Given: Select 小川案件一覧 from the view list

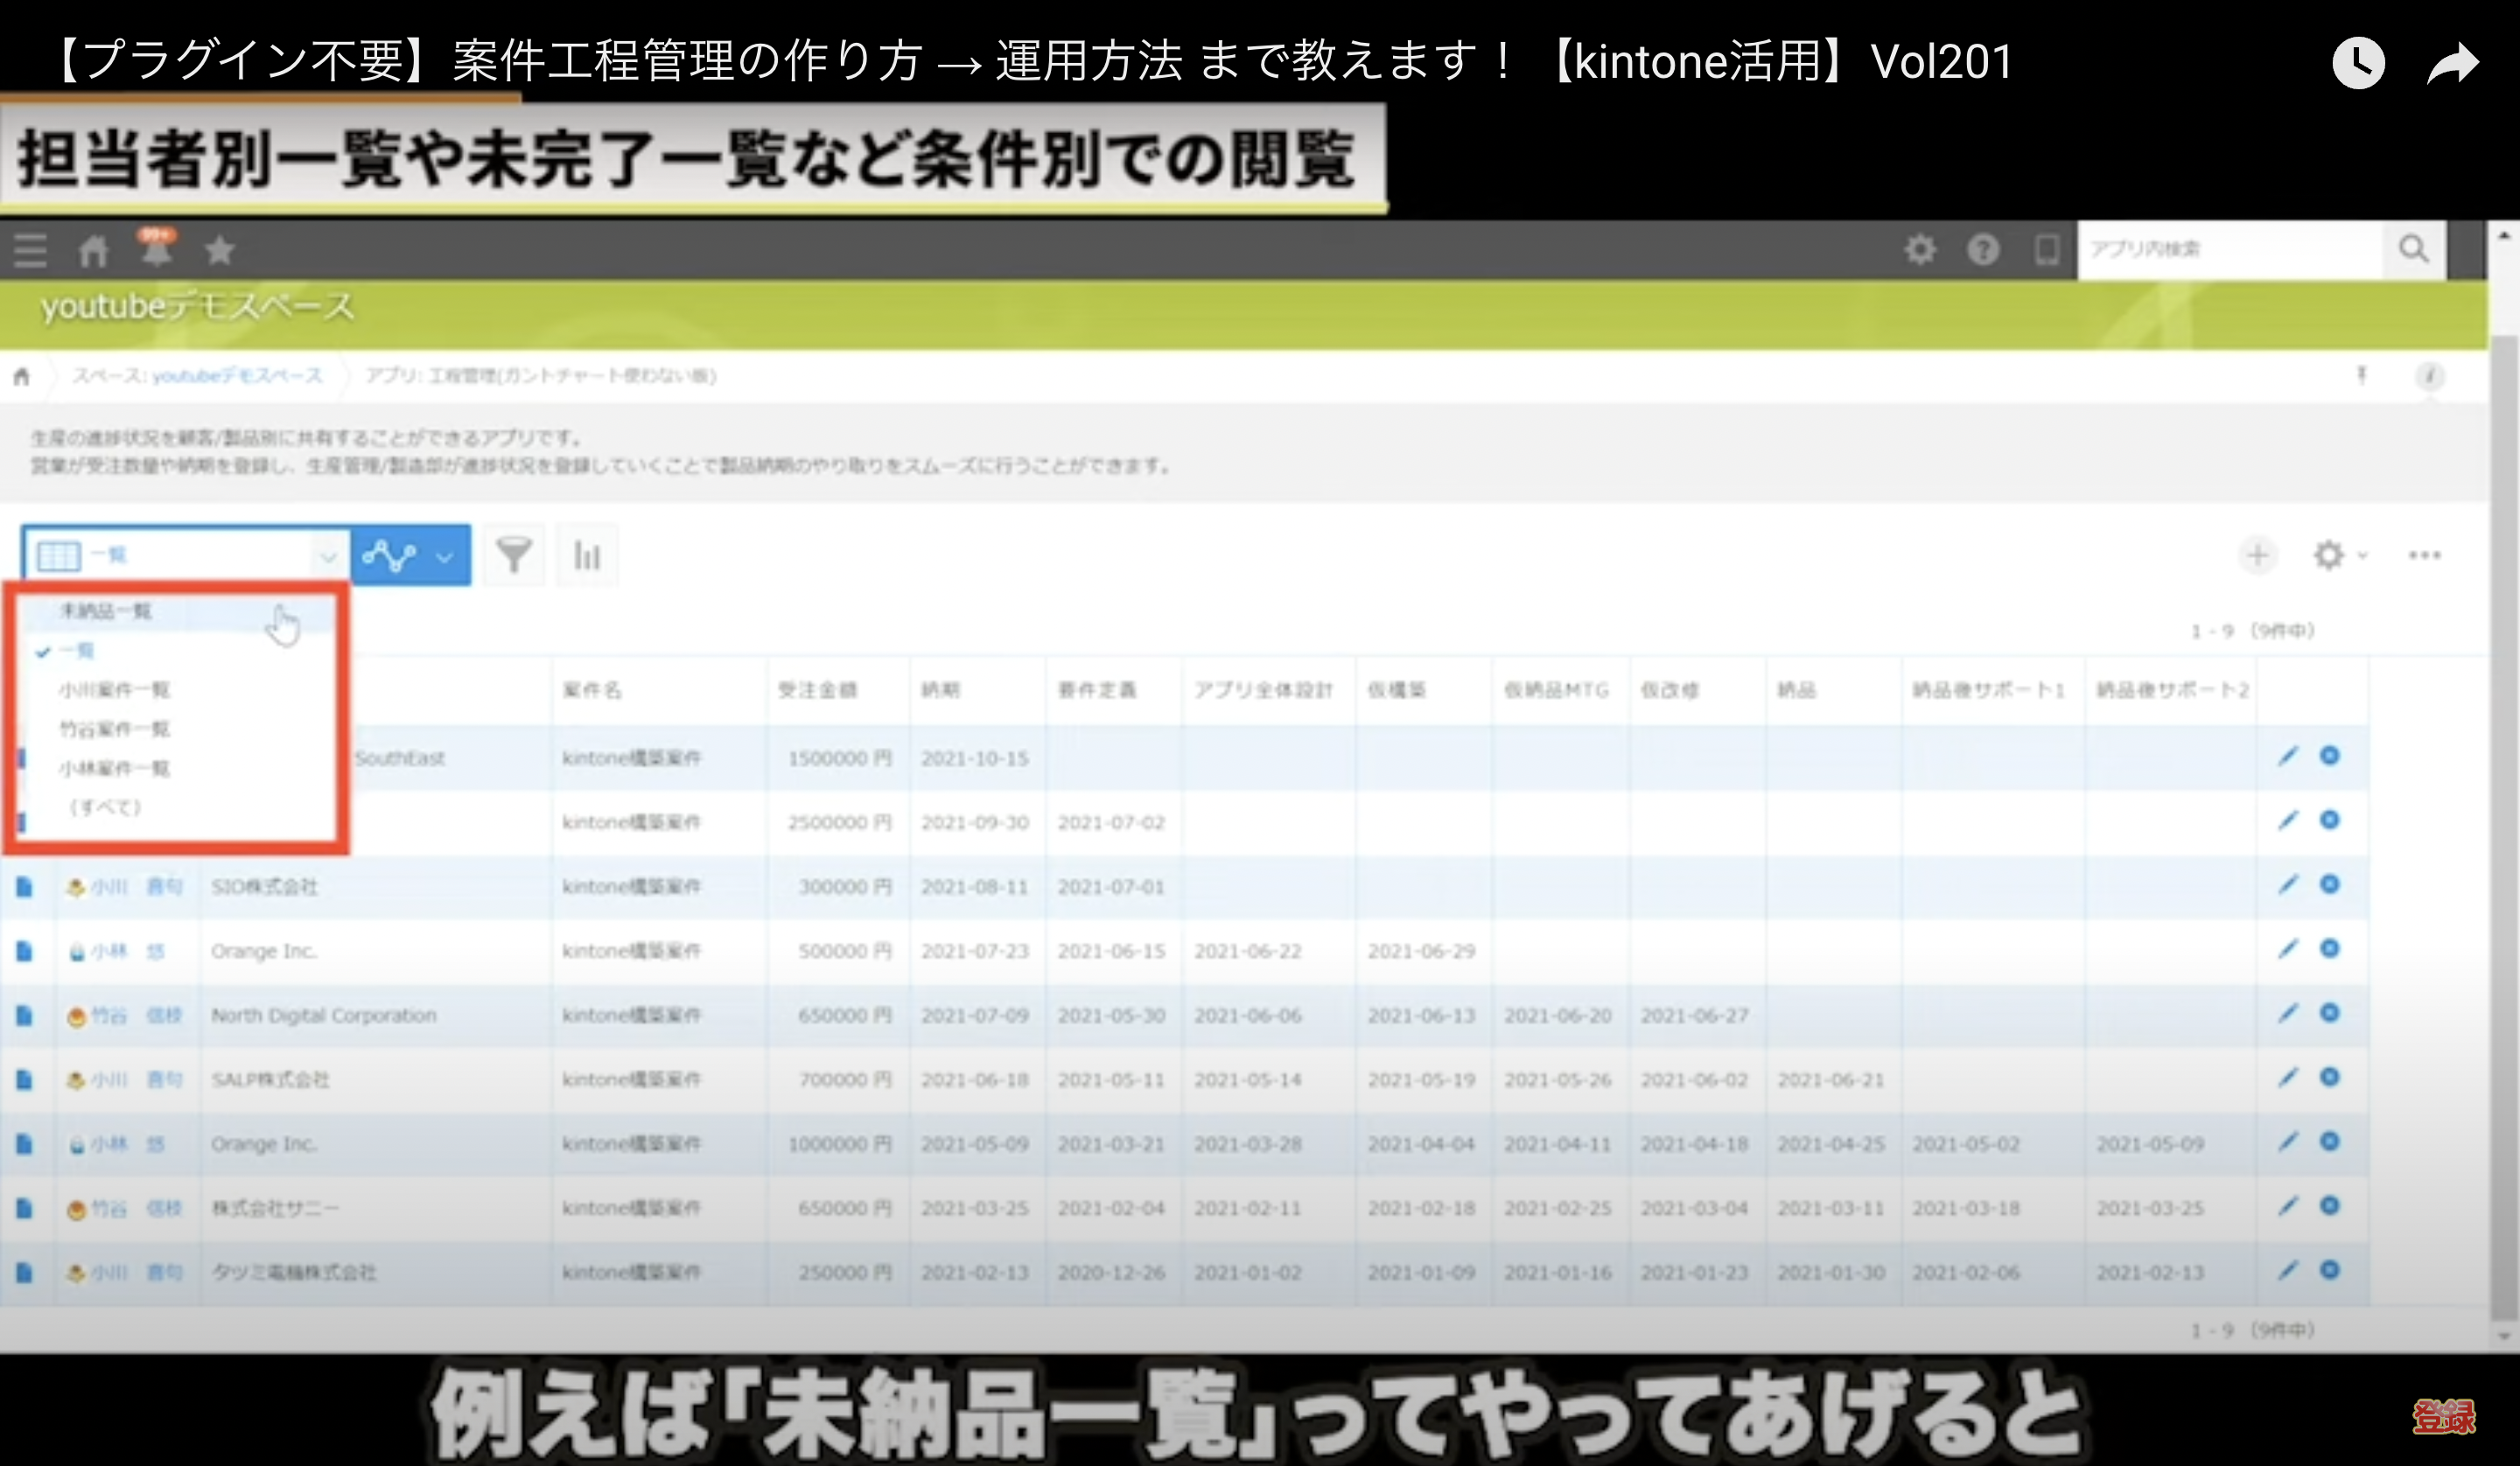Looking at the screenshot, I should click(114, 690).
